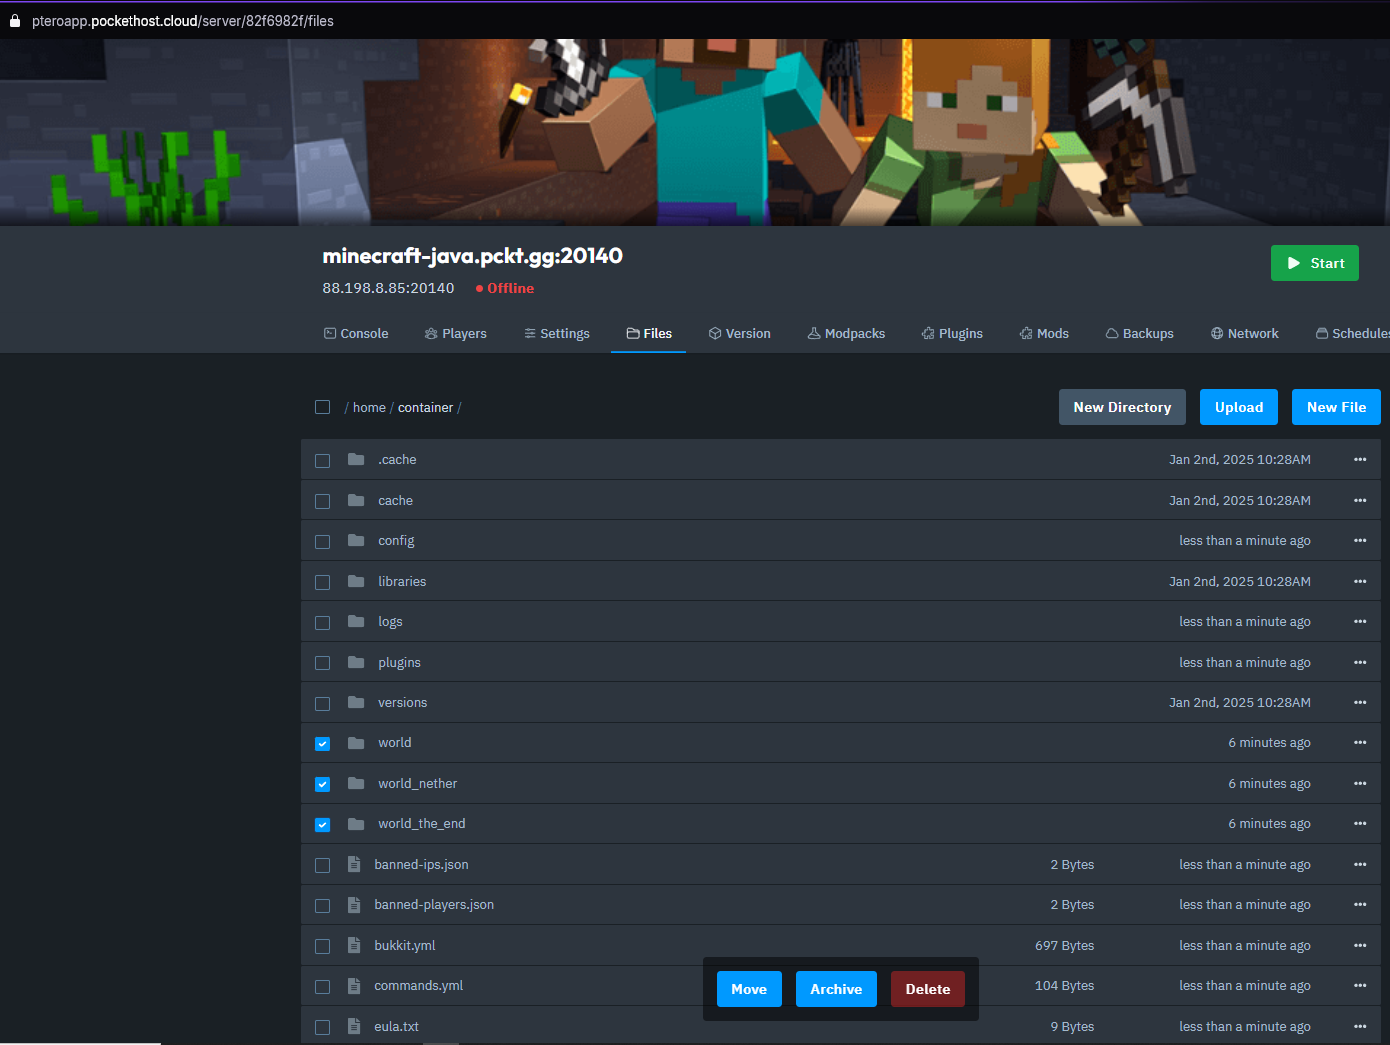Open the three-dot menu for eula.txt
This screenshot has width=1390, height=1045.
[x=1360, y=1026]
